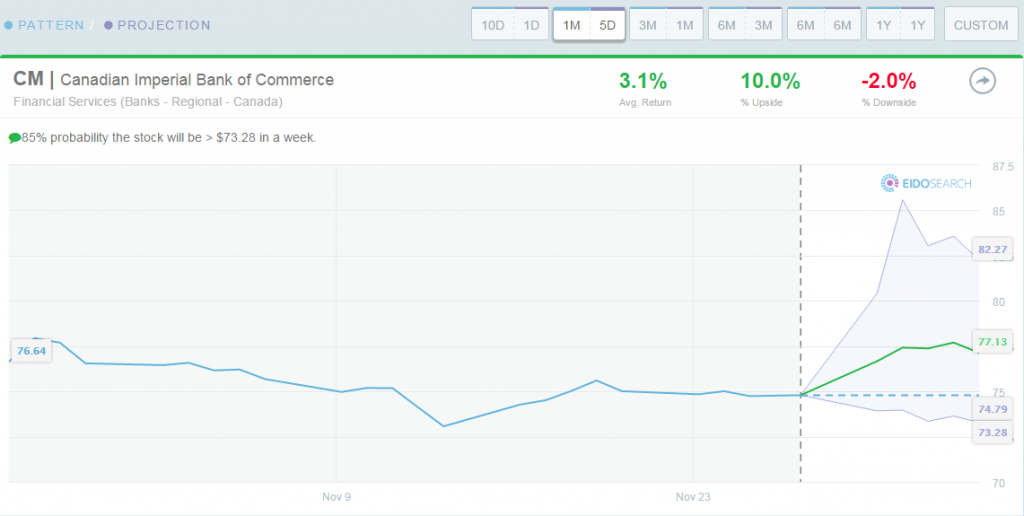This screenshot has height=516, width=1024.
Task: Select the 1M pattern 5D projection range
Action: pos(589,25)
